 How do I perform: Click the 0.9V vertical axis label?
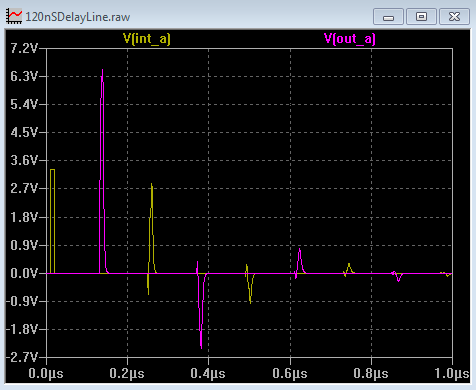click(x=24, y=246)
